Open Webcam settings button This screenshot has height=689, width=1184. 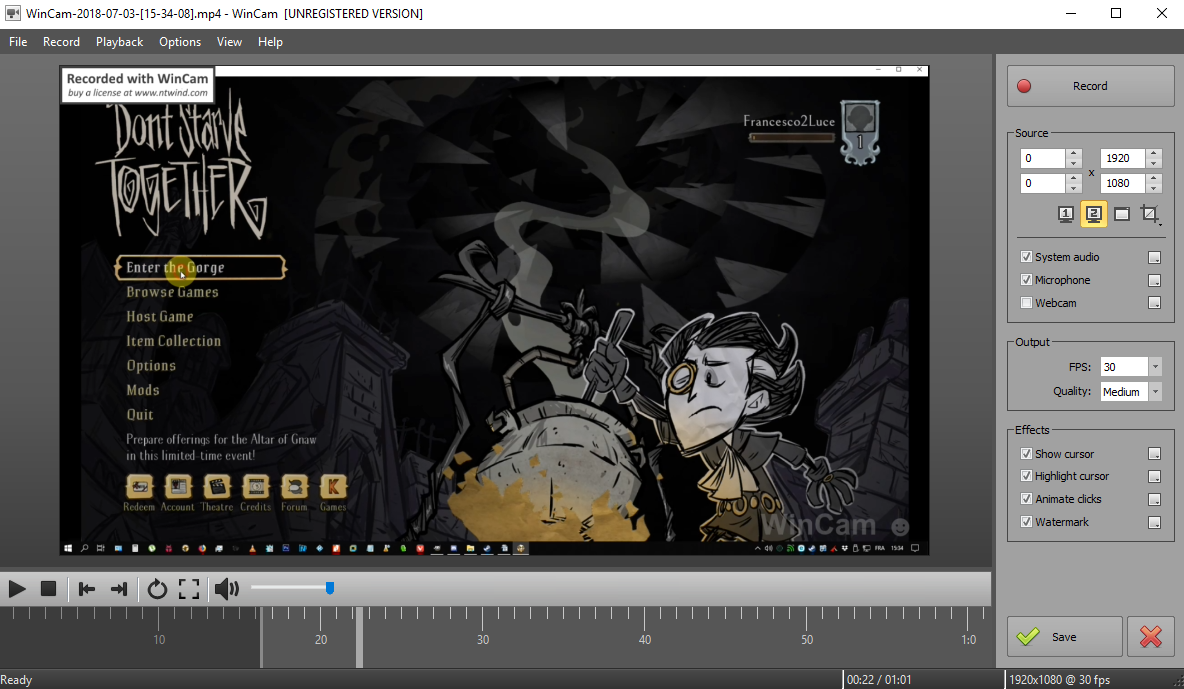(1155, 303)
